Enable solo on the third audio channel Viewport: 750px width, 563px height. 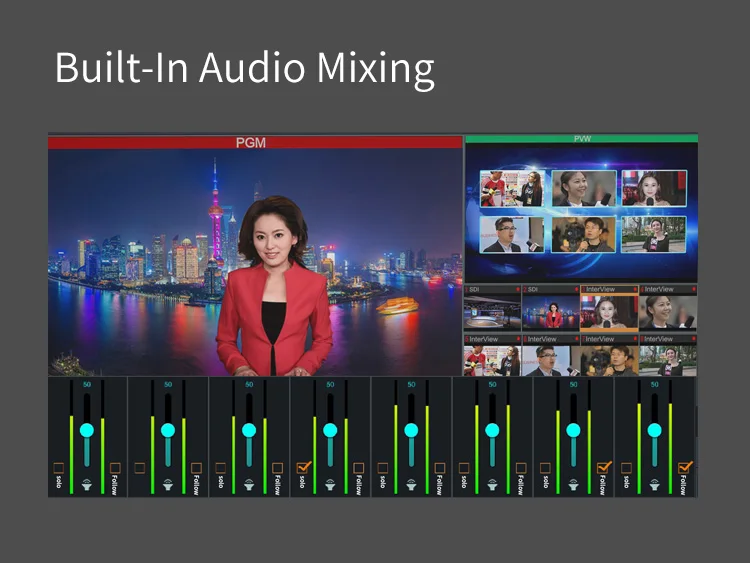coord(221,468)
